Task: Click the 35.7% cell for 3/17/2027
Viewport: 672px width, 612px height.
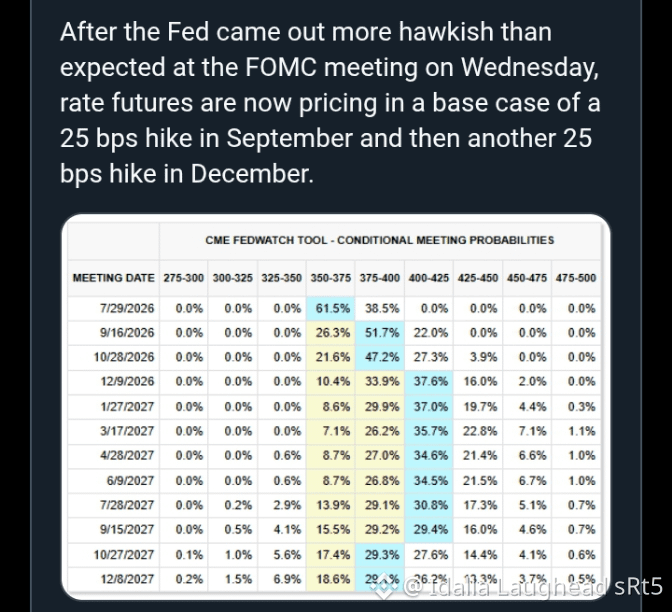Action: [429, 431]
